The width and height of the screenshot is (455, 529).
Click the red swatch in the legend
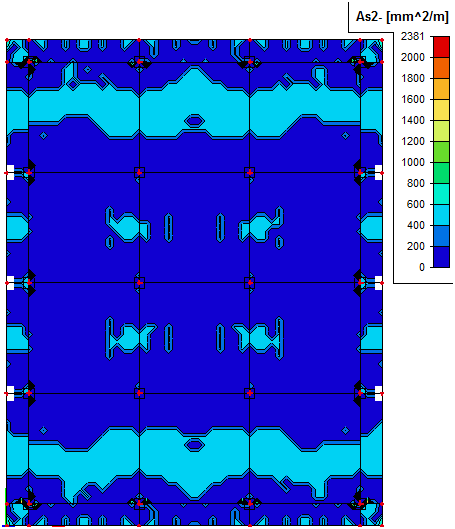click(441, 47)
